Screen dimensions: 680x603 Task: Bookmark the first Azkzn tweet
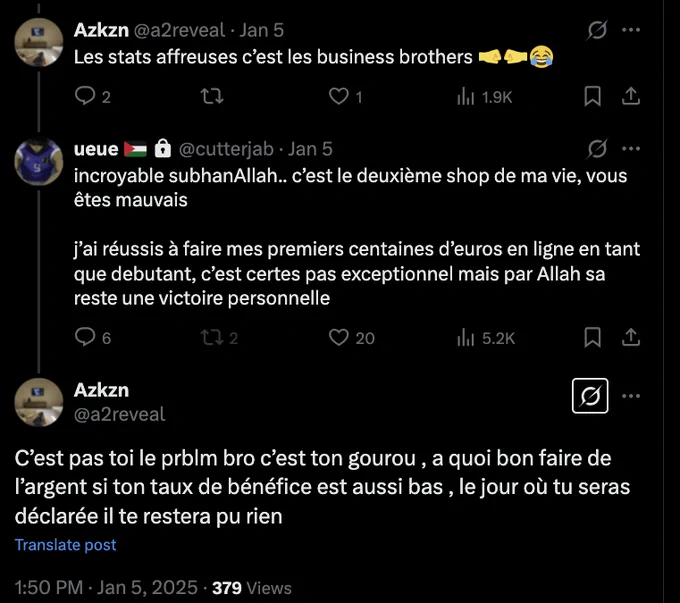pos(592,96)
